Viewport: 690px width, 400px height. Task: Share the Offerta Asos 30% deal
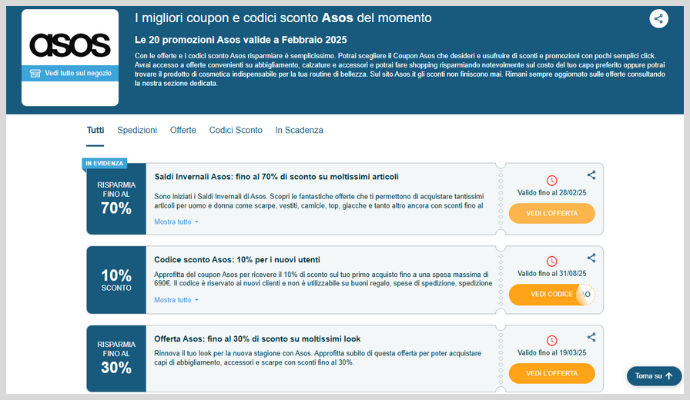pyautogui.click(x=591, y=337)
